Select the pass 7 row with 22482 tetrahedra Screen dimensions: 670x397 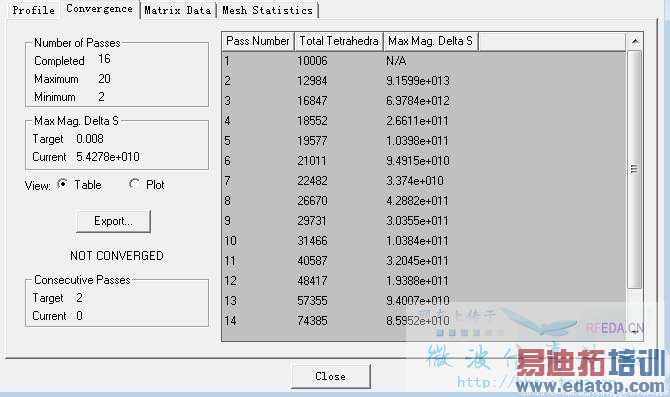(x=424, y=181)
